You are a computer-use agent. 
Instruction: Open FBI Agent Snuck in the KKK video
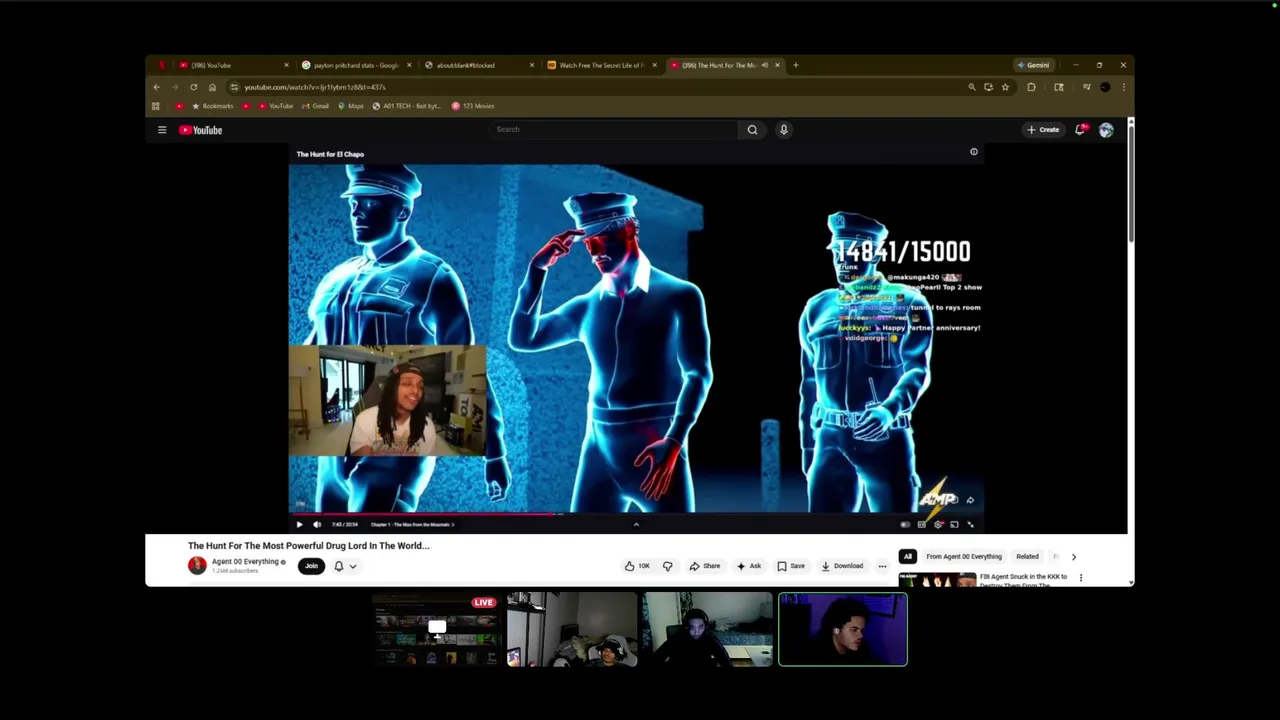1023,580
